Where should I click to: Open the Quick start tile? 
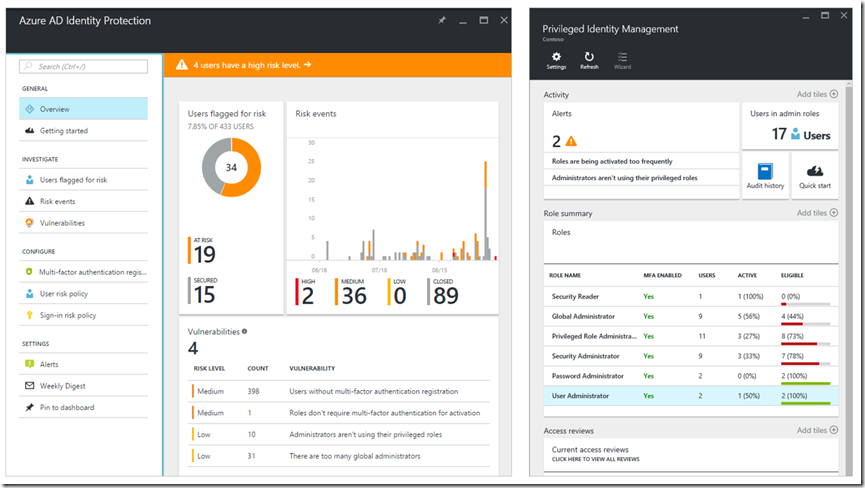coord(815,176)
